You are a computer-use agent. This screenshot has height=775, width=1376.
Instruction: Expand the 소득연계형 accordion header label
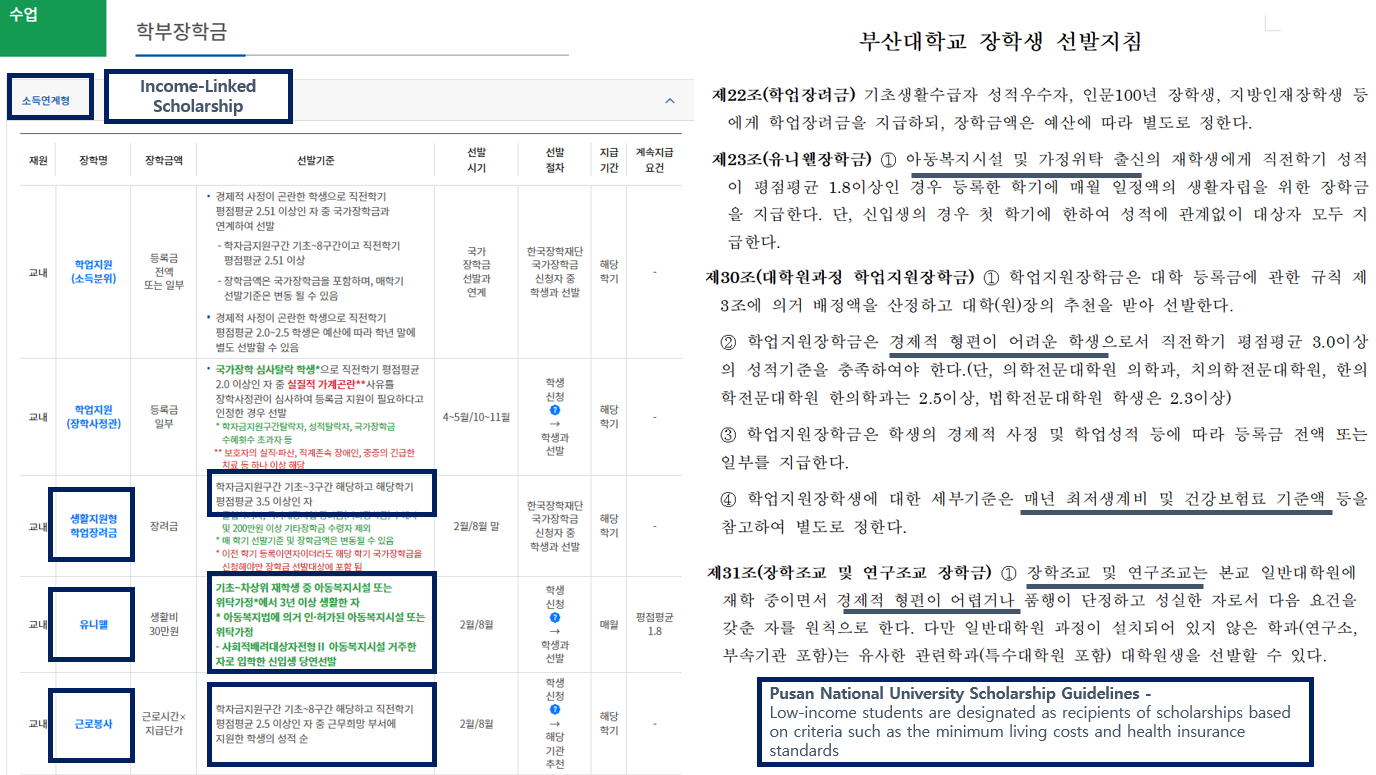click(50, 100)
